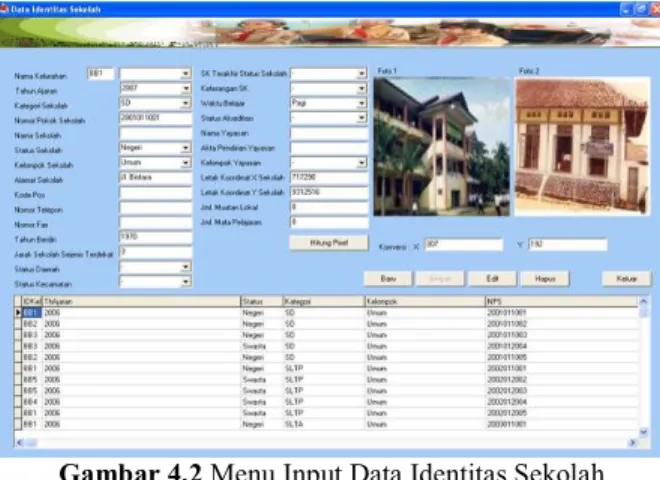The width and height of the screenshot is (660, 480).
Task: Click the Konversi X field
Action: [x=463, y=245]
